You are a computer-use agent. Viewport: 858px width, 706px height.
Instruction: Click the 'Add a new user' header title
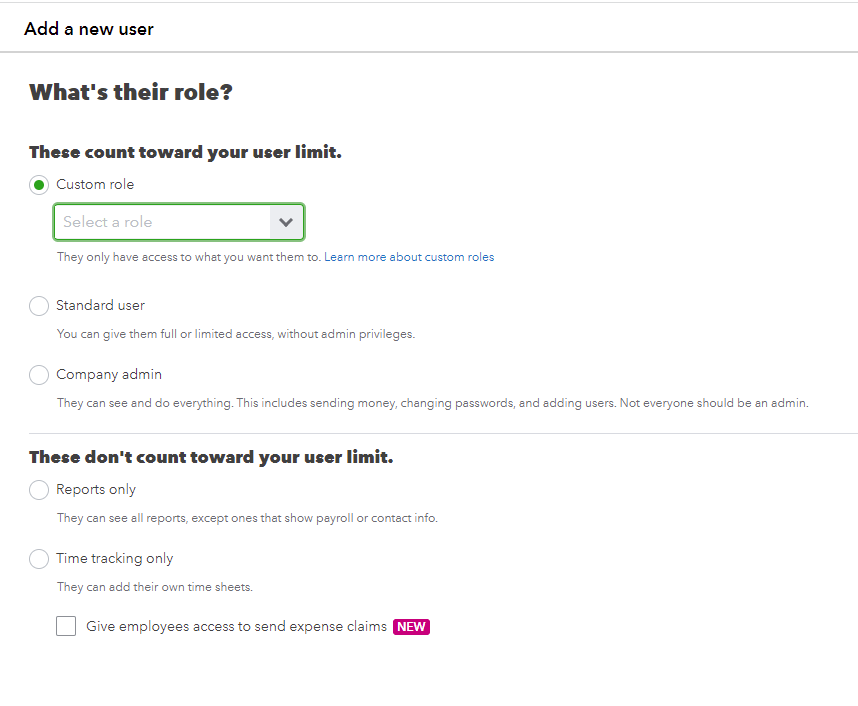click(89, 29)
